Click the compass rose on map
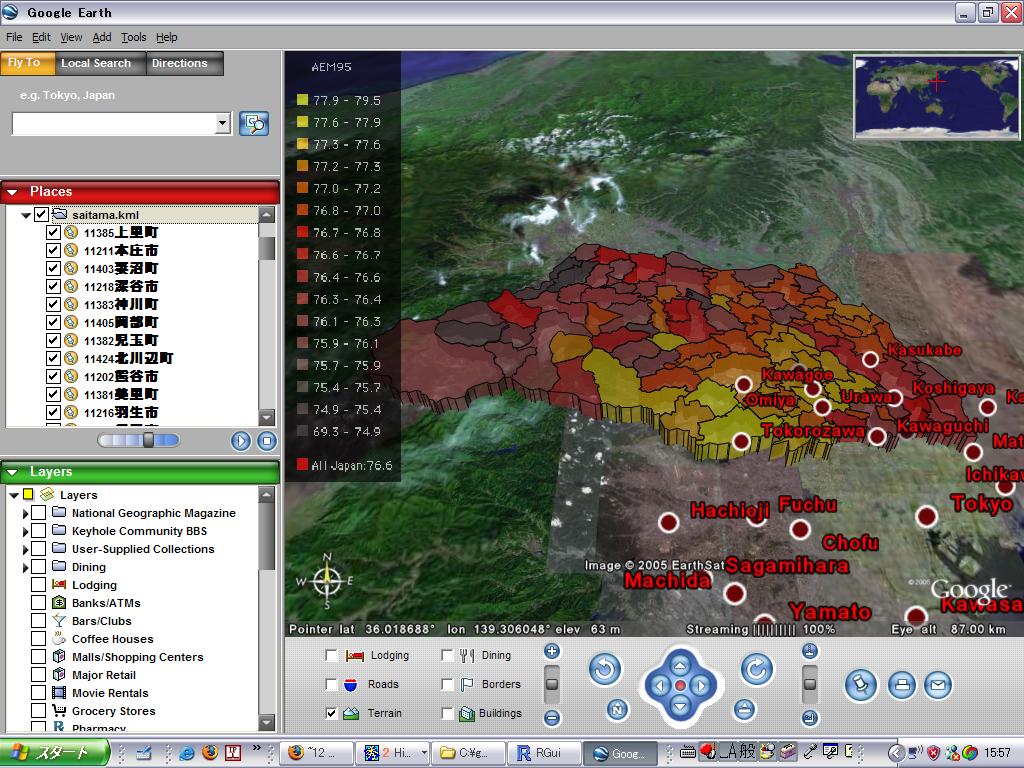Screen dimensions: 1024x768 (x=327, y=581)
